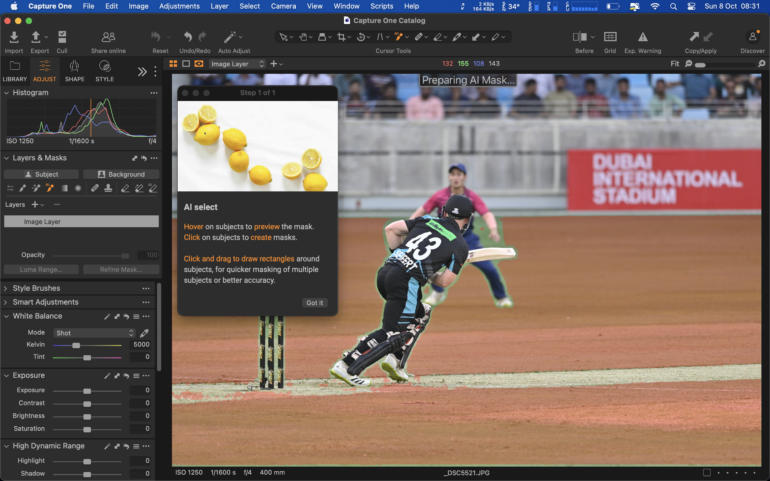Click the viewer zoom slider
Viewport: 770px width, 481px height.
[725, 64]
